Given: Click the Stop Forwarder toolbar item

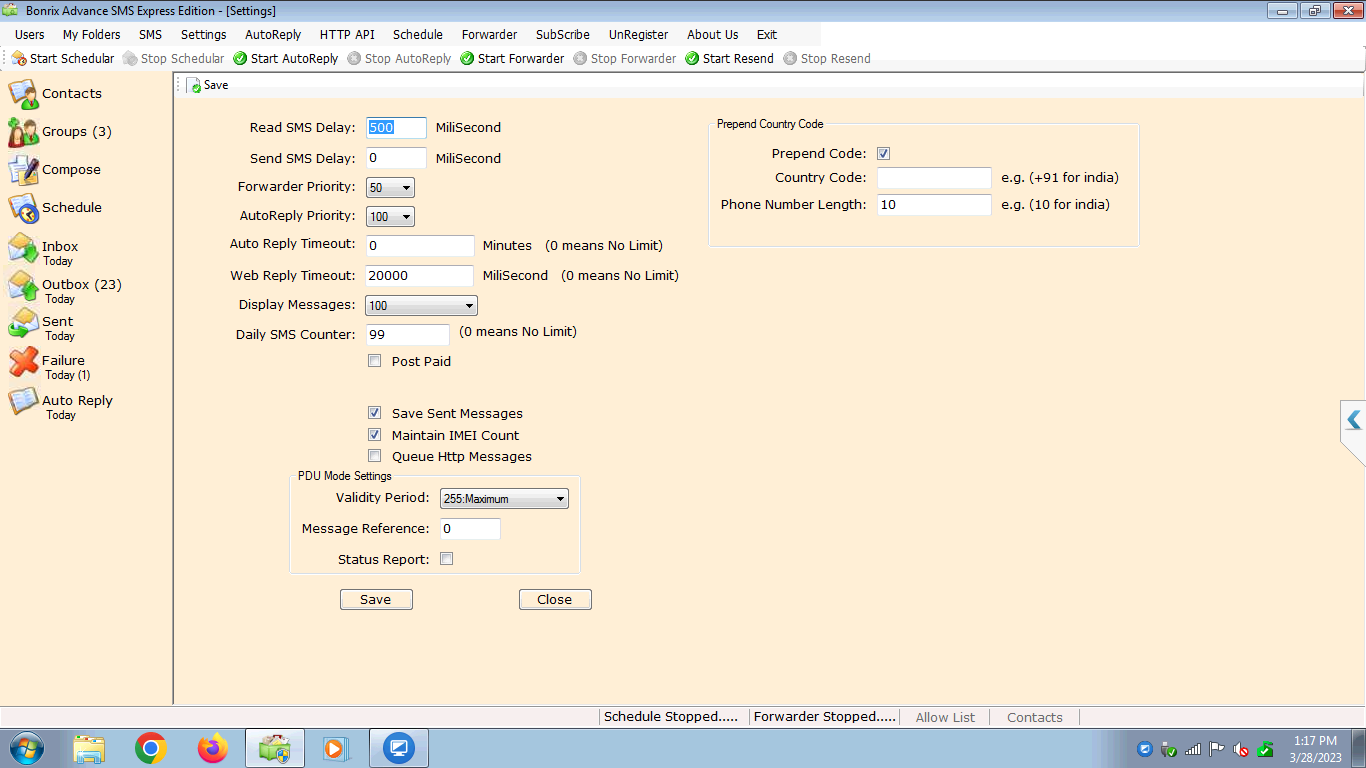Looking at the screenshot, I should click(x=625, y=59).
